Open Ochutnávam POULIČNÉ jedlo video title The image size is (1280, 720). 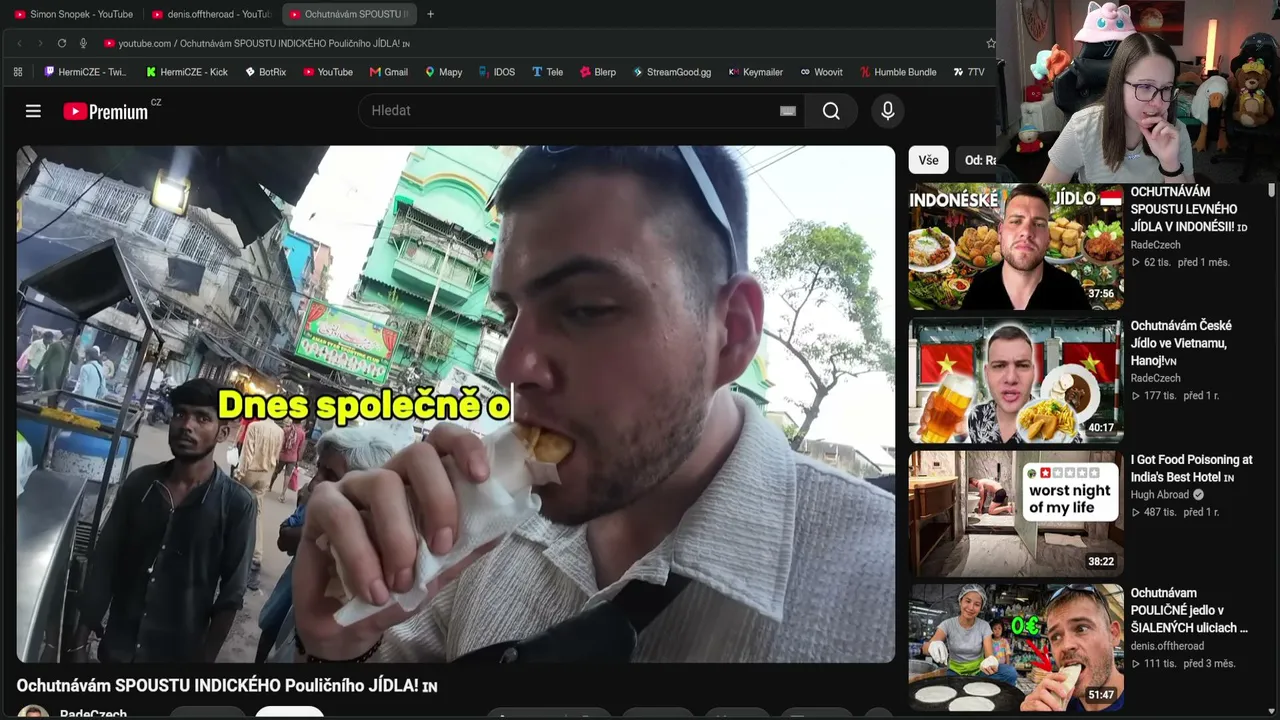(1189, 610)
